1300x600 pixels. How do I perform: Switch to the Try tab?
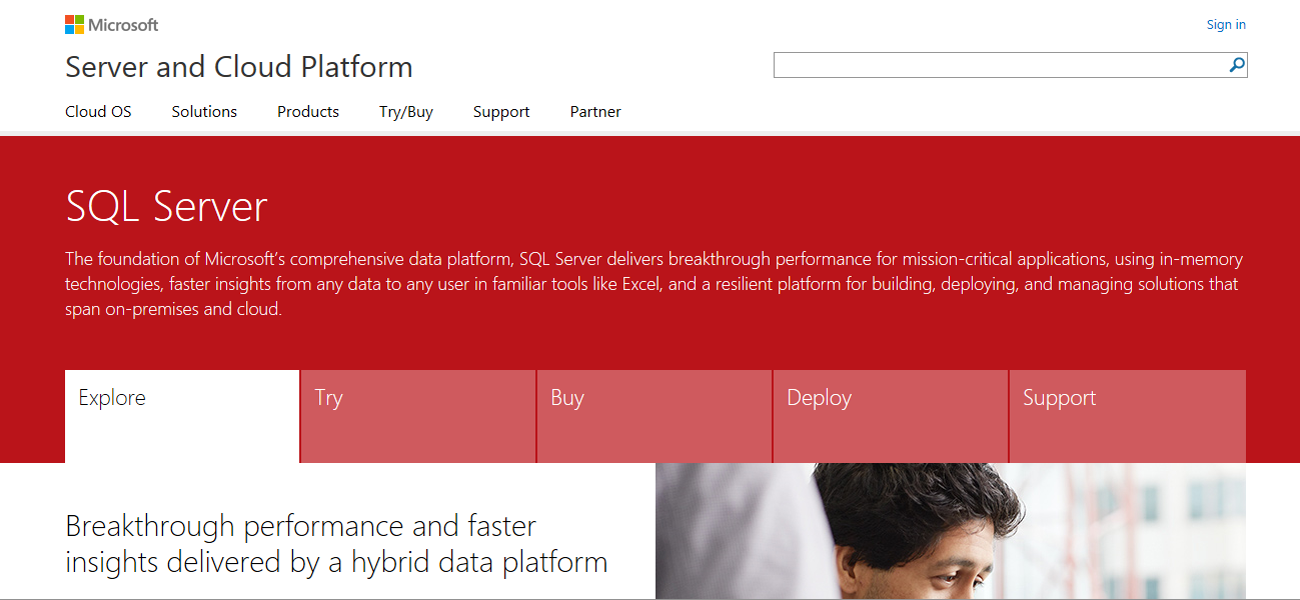[418, 416]
